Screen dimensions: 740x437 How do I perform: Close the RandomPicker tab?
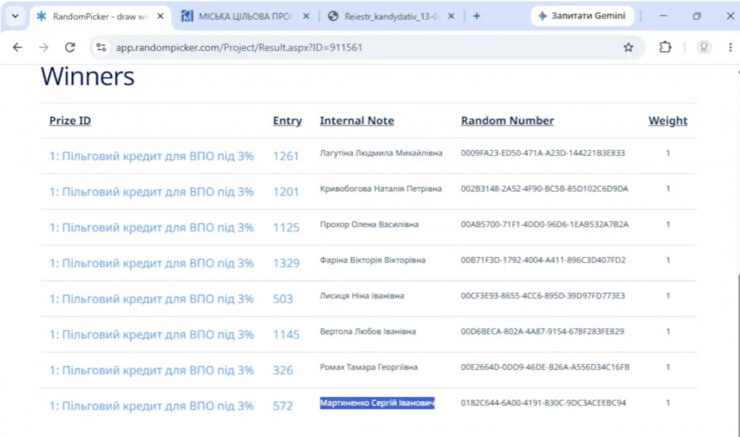coord(160,17)
